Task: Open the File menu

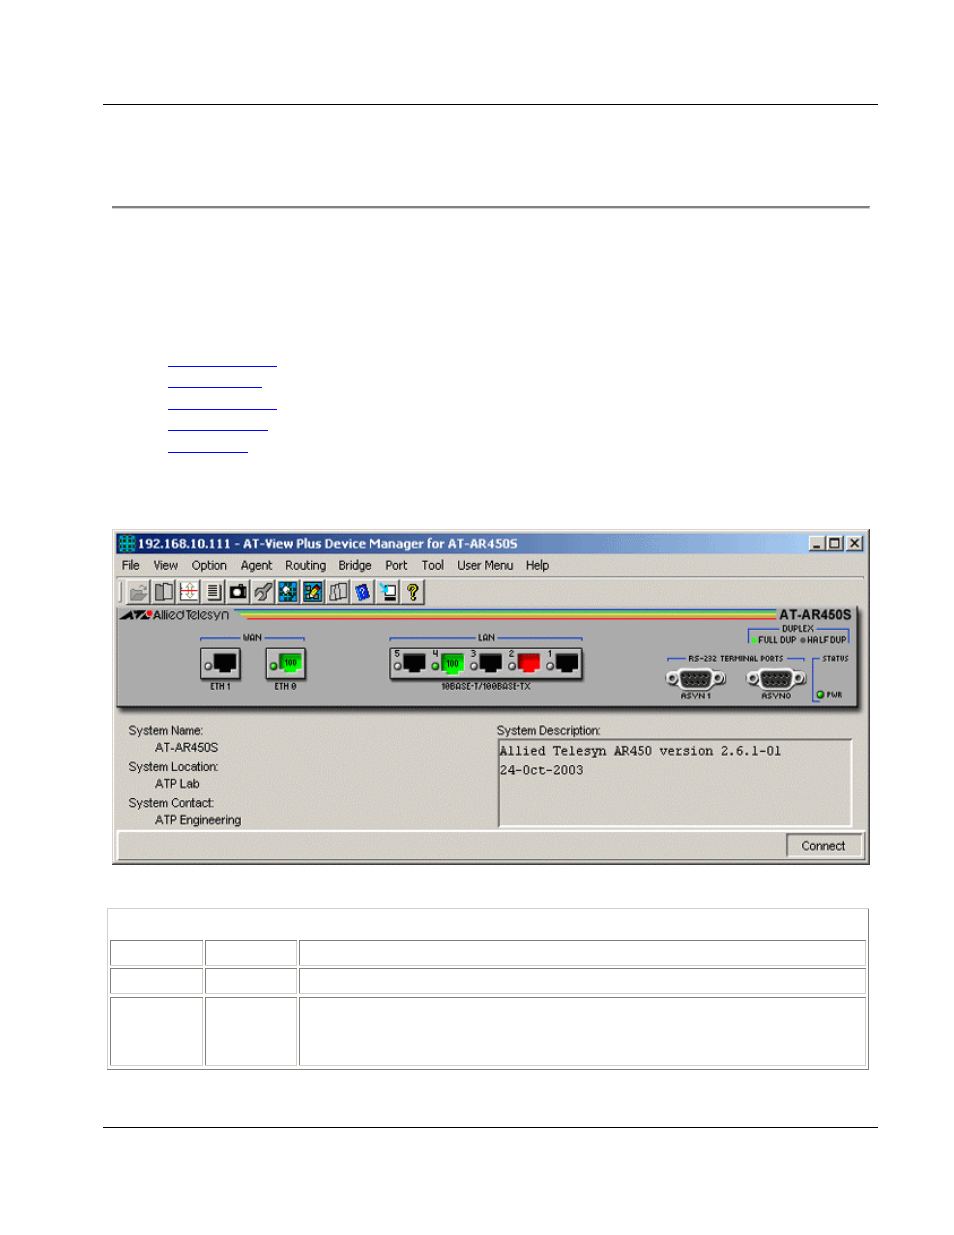Action: click(131, 565)
